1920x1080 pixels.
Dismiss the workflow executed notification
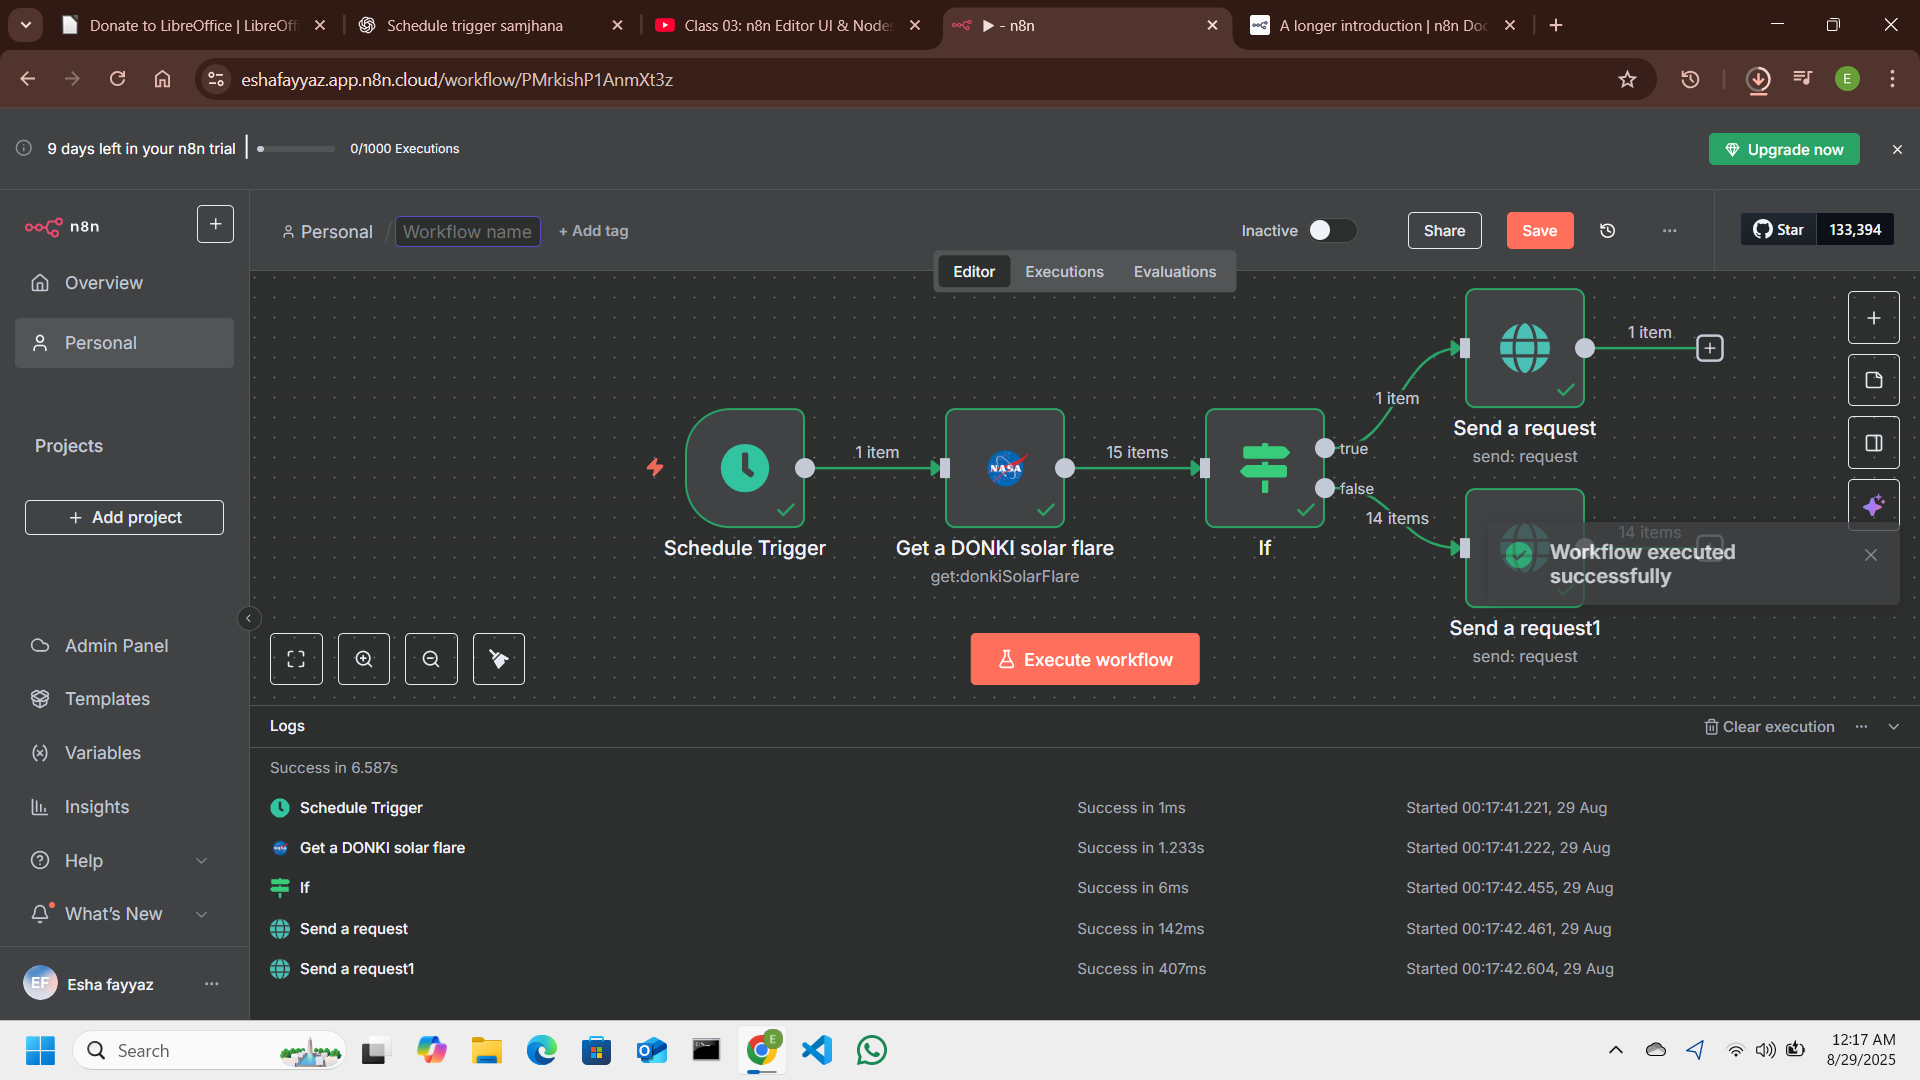tap(1871, 555)
